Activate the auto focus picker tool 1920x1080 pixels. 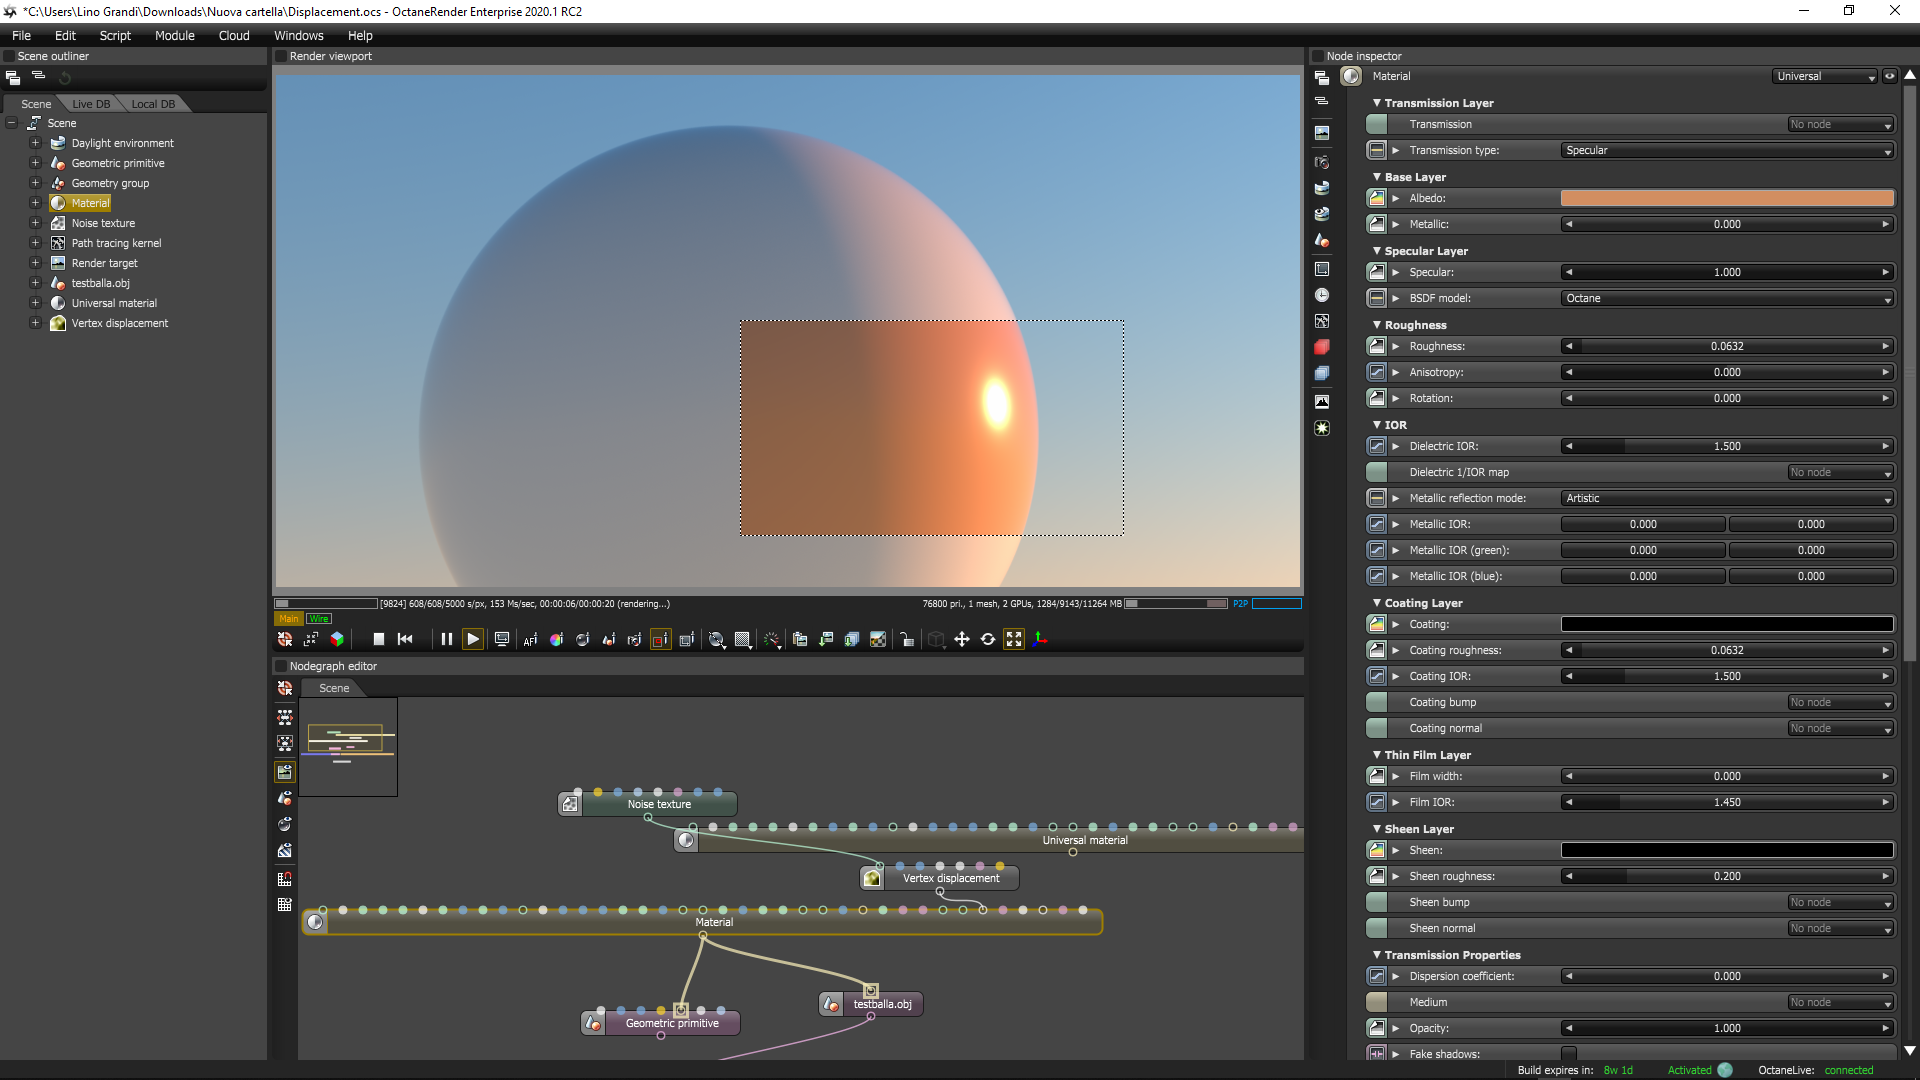530,639
